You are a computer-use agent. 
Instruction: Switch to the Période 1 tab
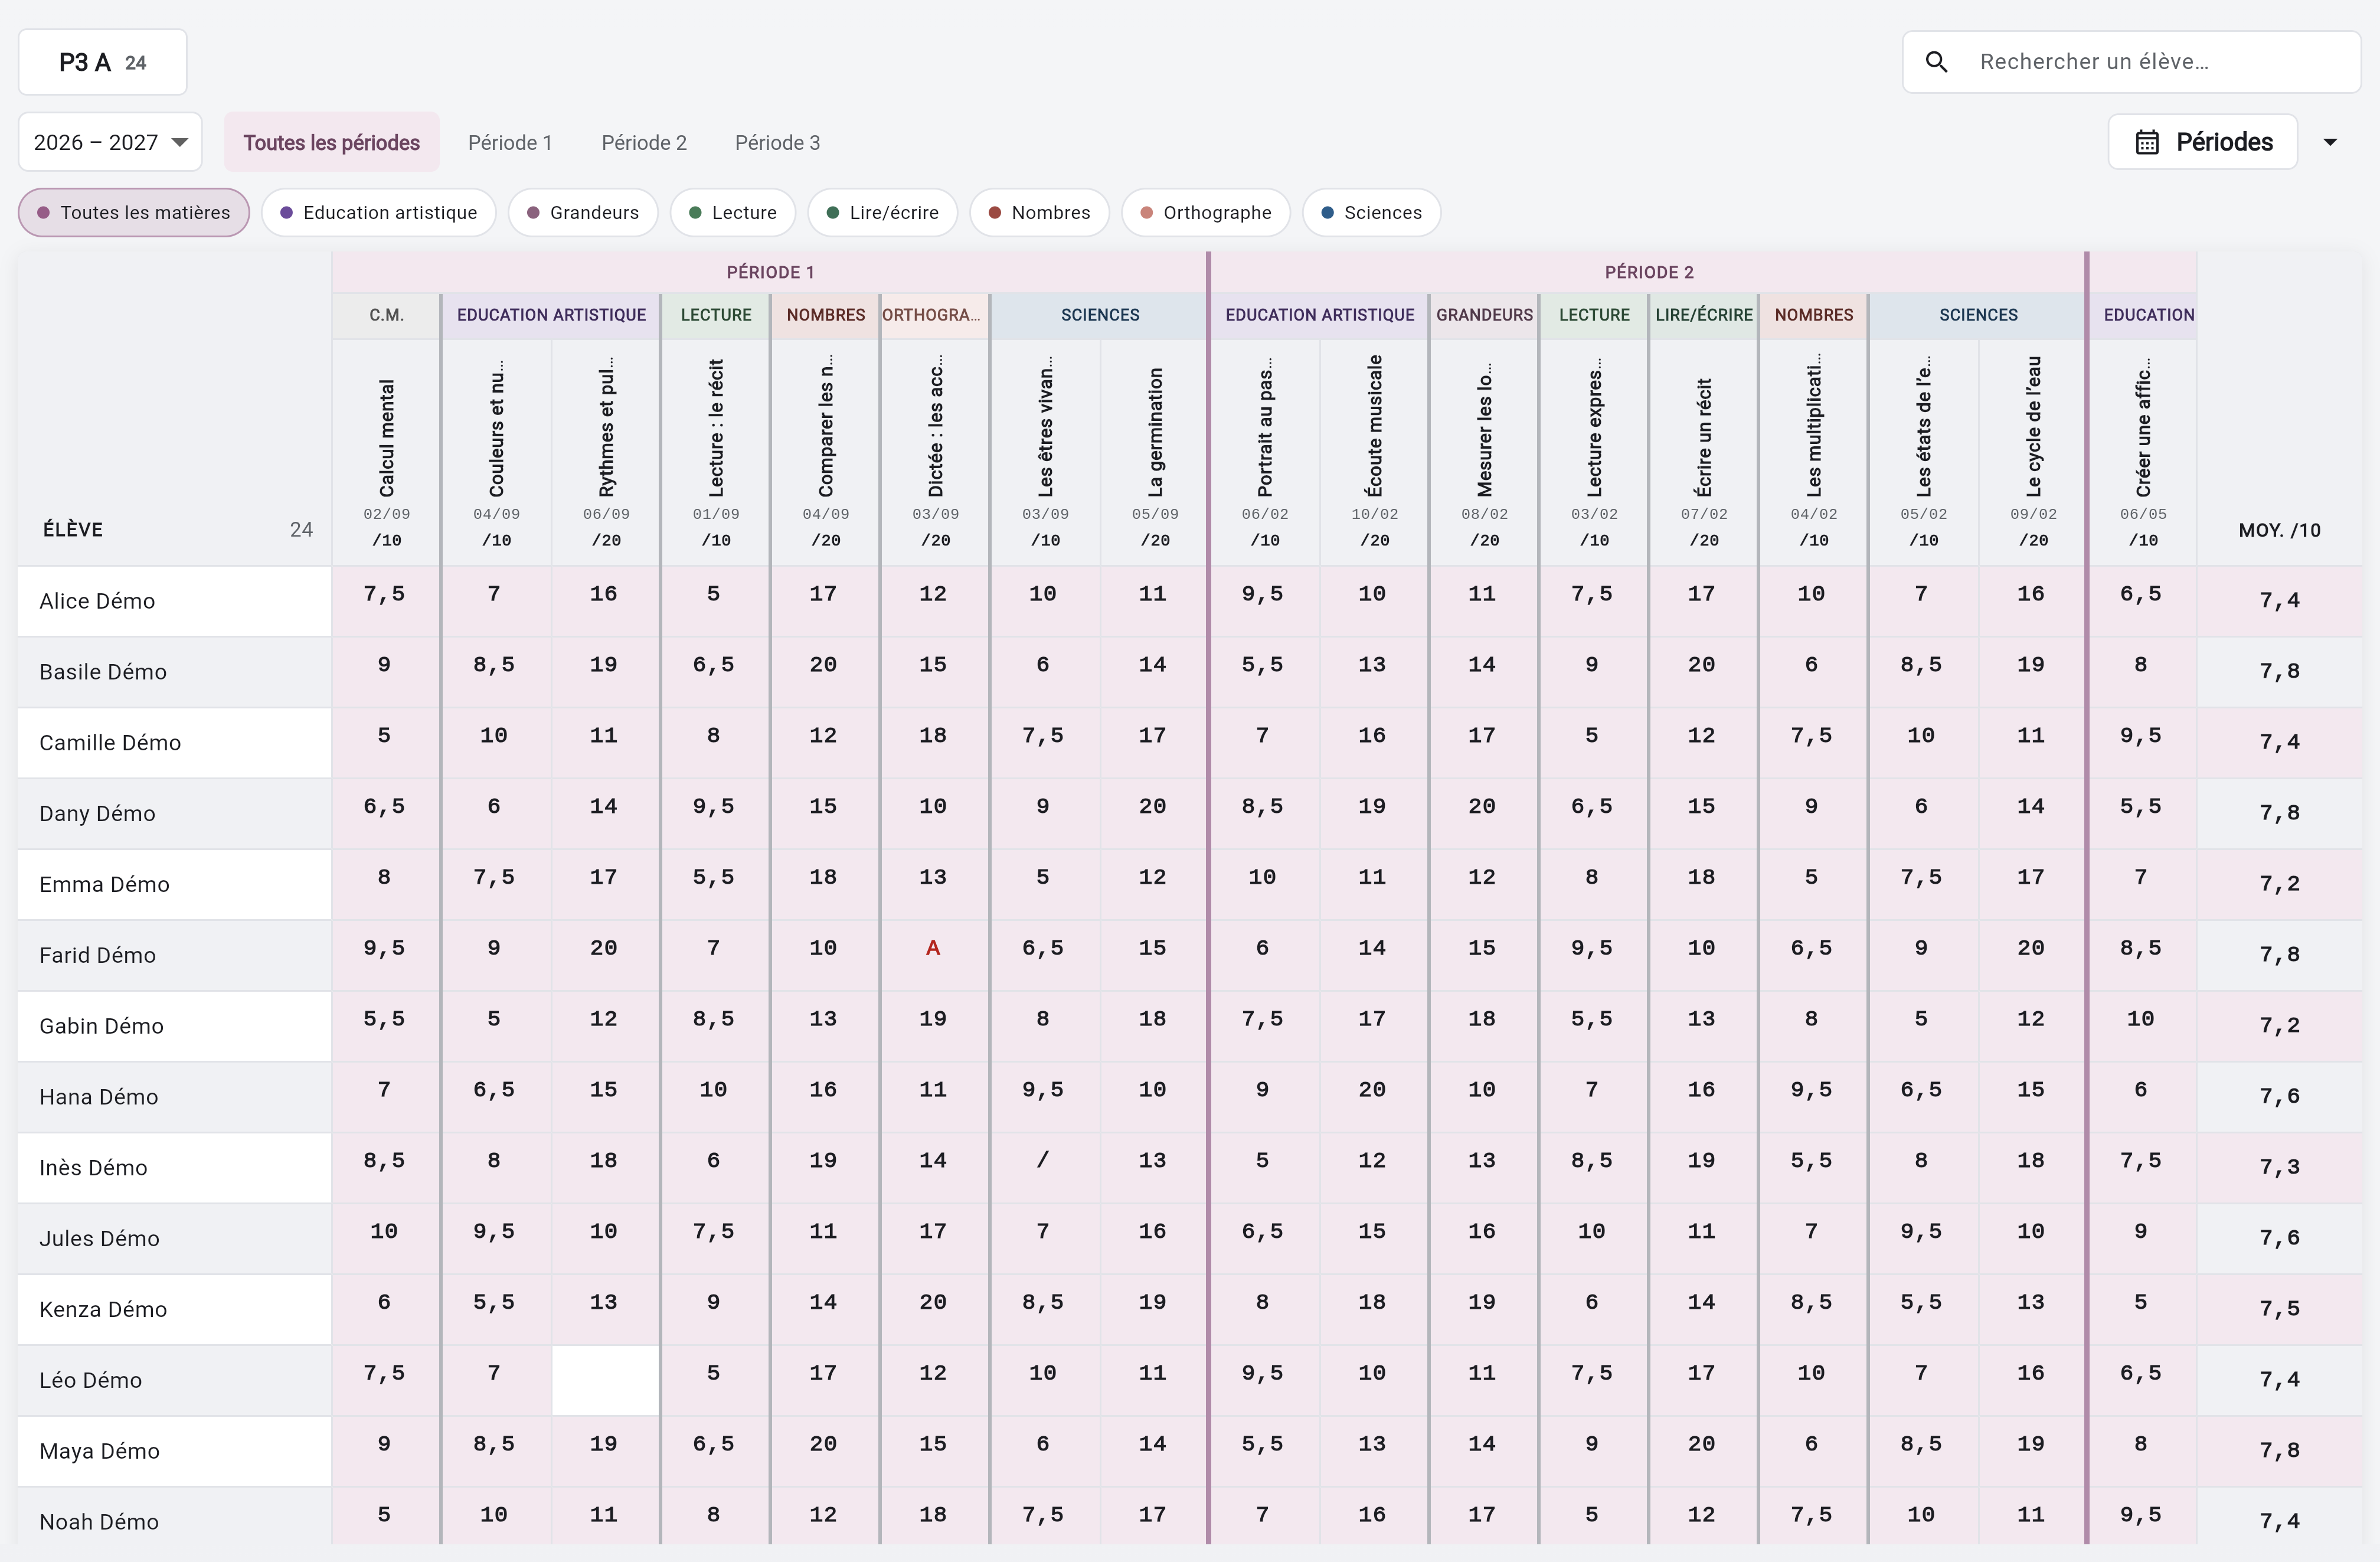[x=510, y=142]
